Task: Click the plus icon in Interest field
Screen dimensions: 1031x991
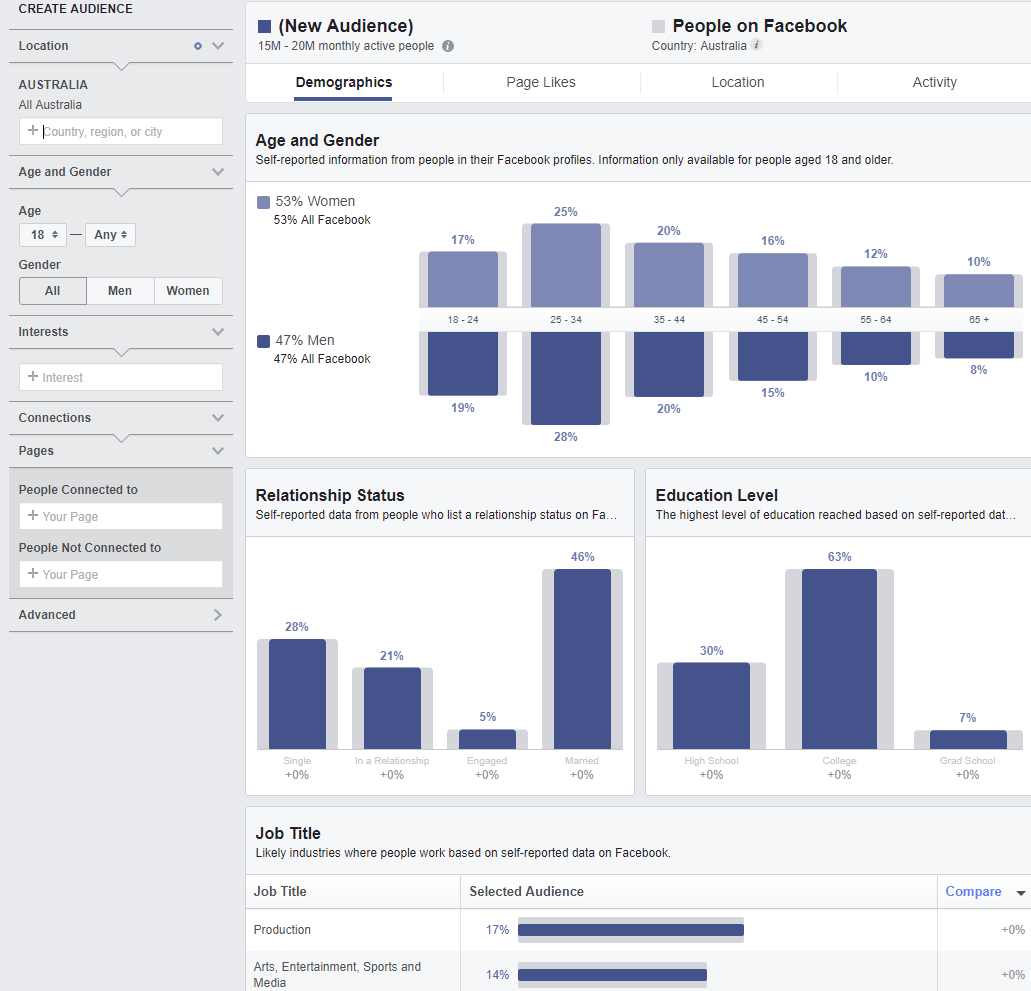Action: click(x=33, y=377)
